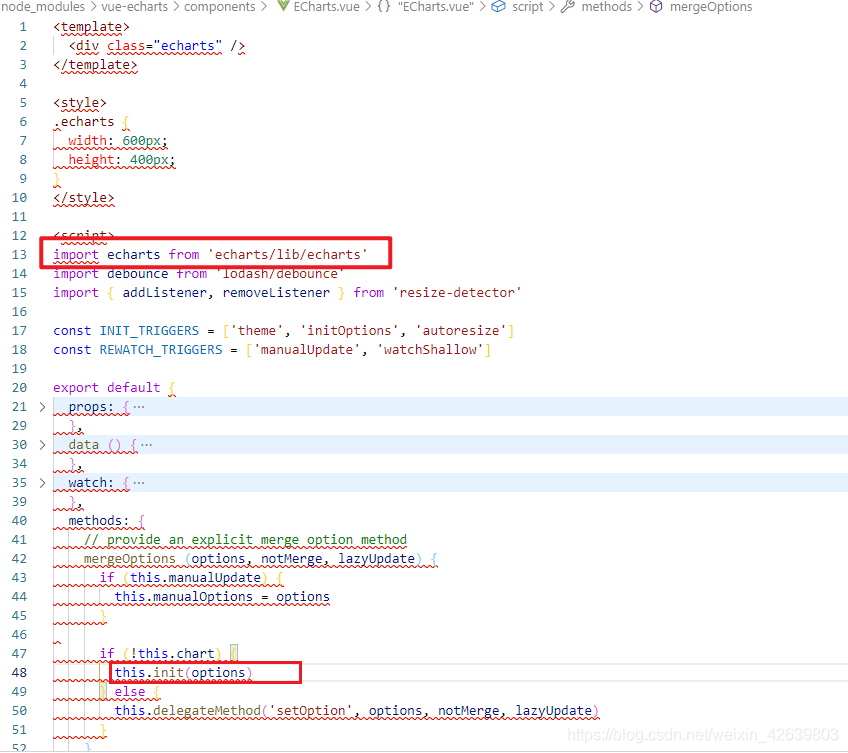Screen dimensions: 848x753
Task: Click the script symbol icon in breadcrumb
Action: click(x=498, y=6)
